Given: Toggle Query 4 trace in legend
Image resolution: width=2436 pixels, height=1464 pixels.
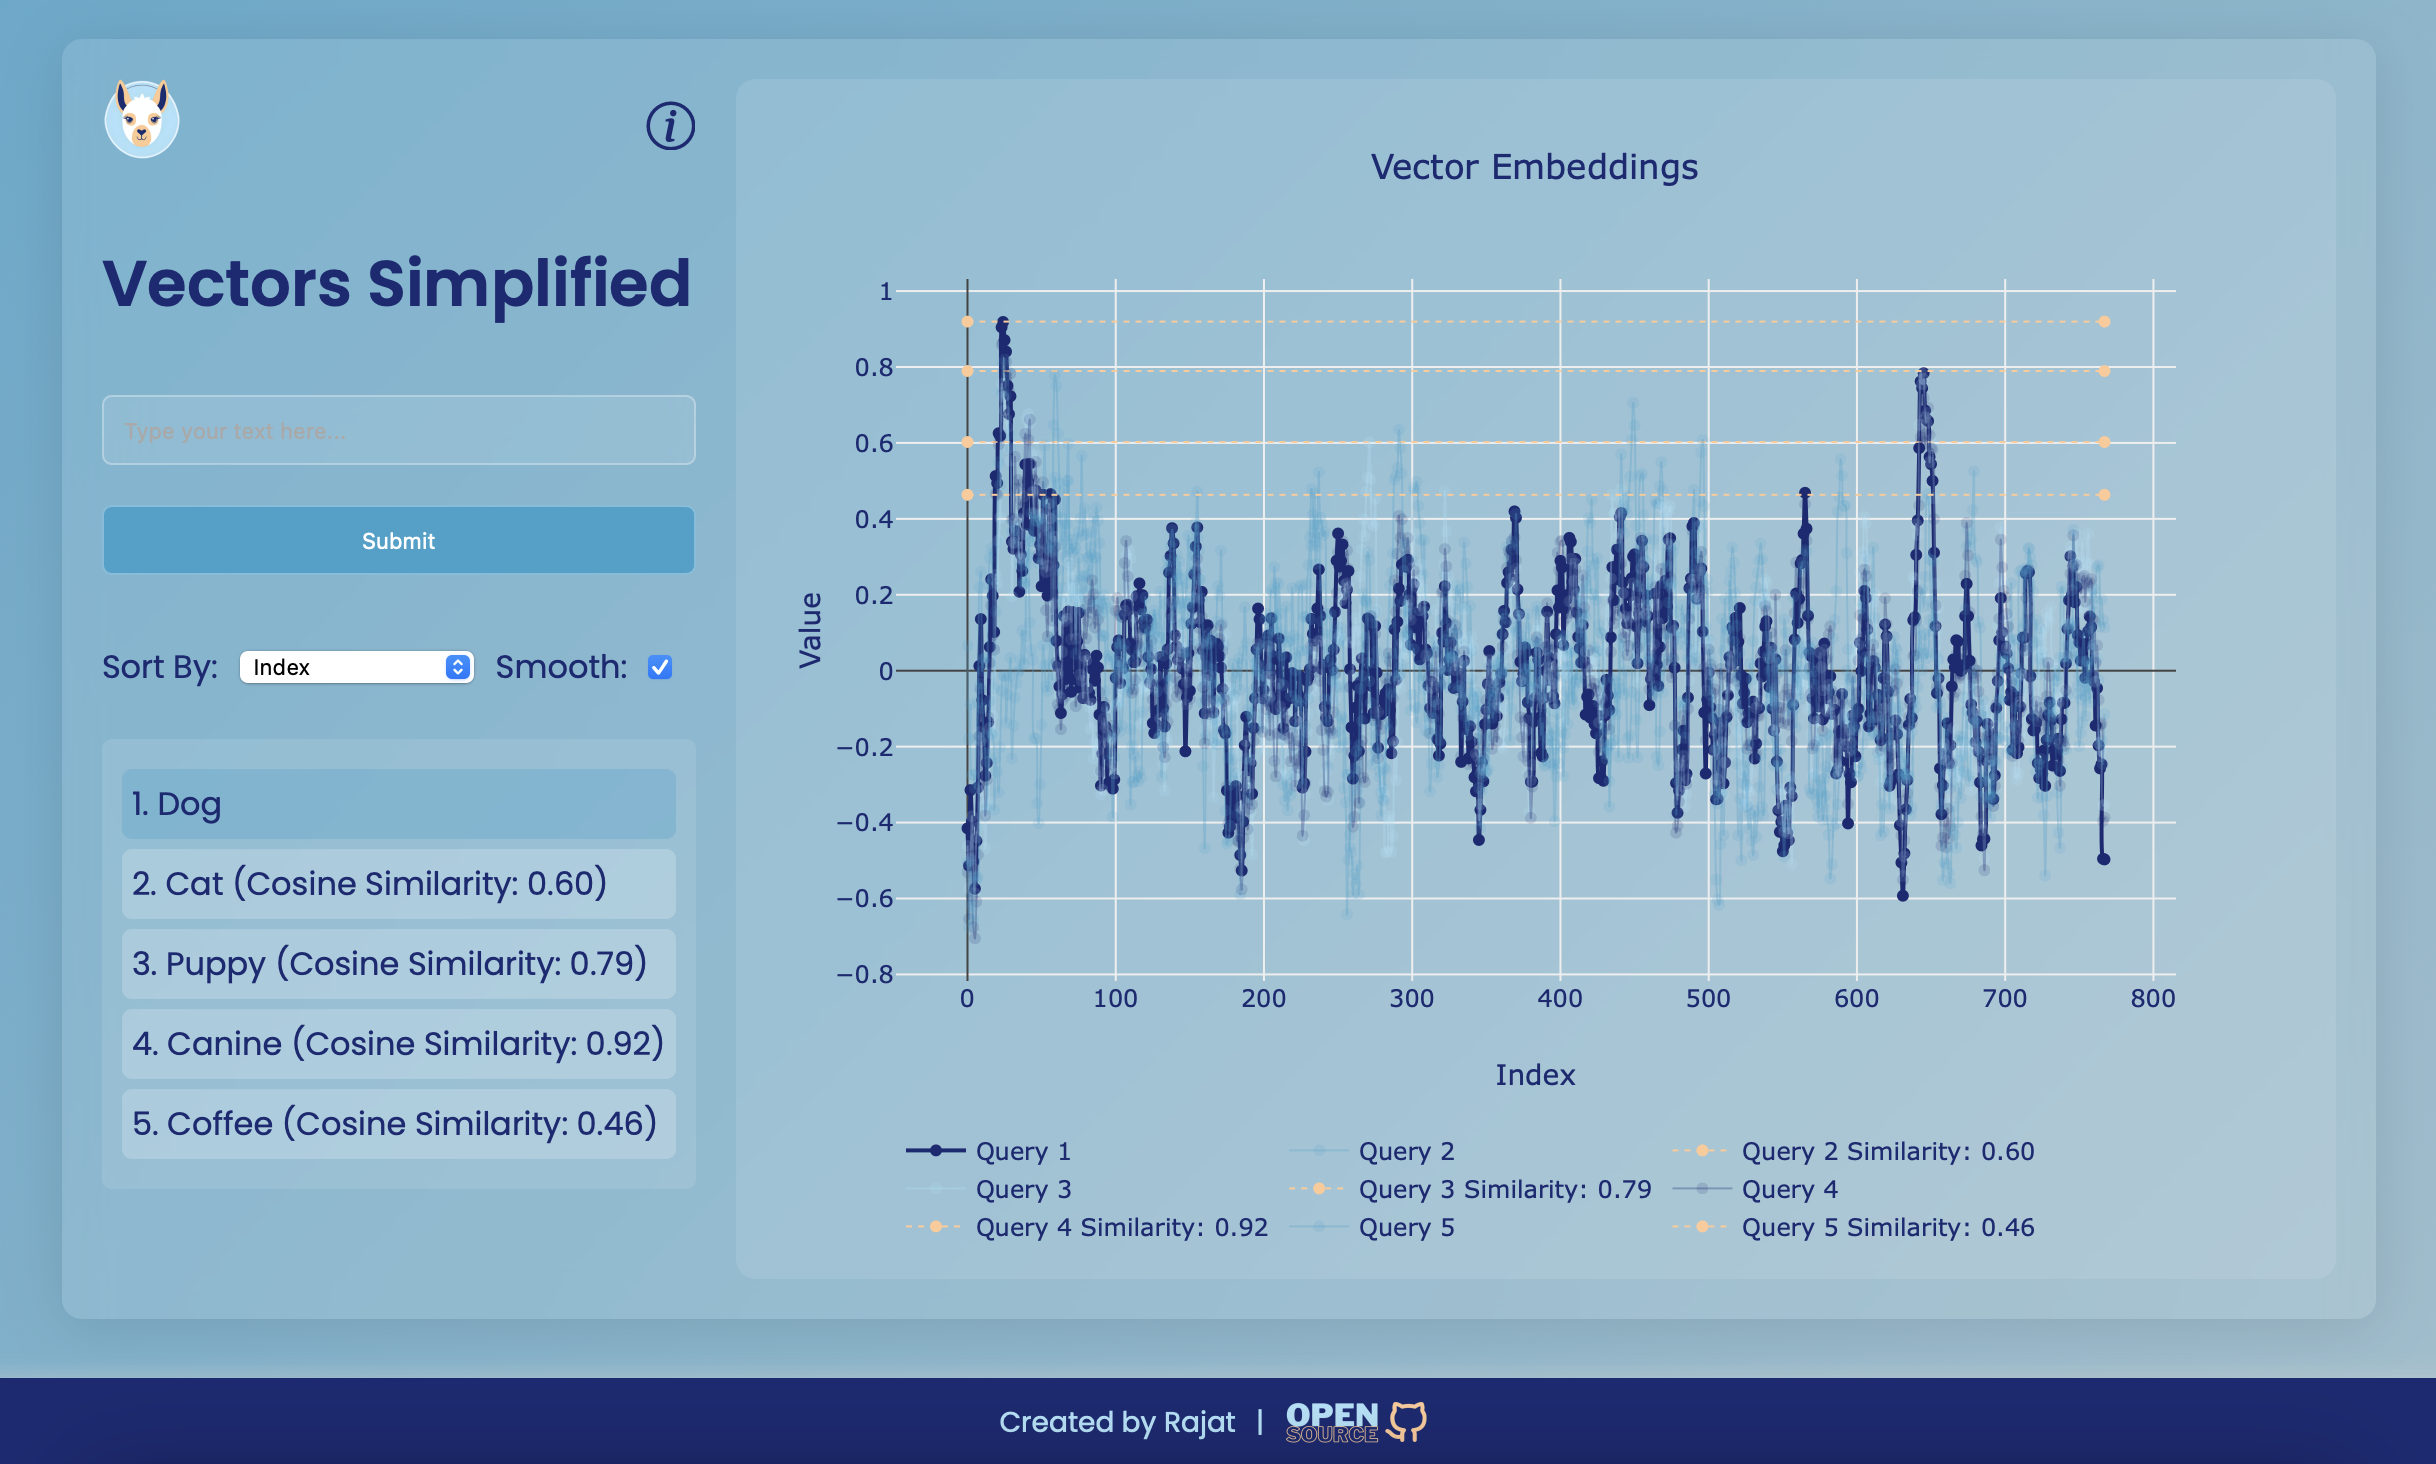Looking at the screenshot, I should [x=1789, y=1189].
